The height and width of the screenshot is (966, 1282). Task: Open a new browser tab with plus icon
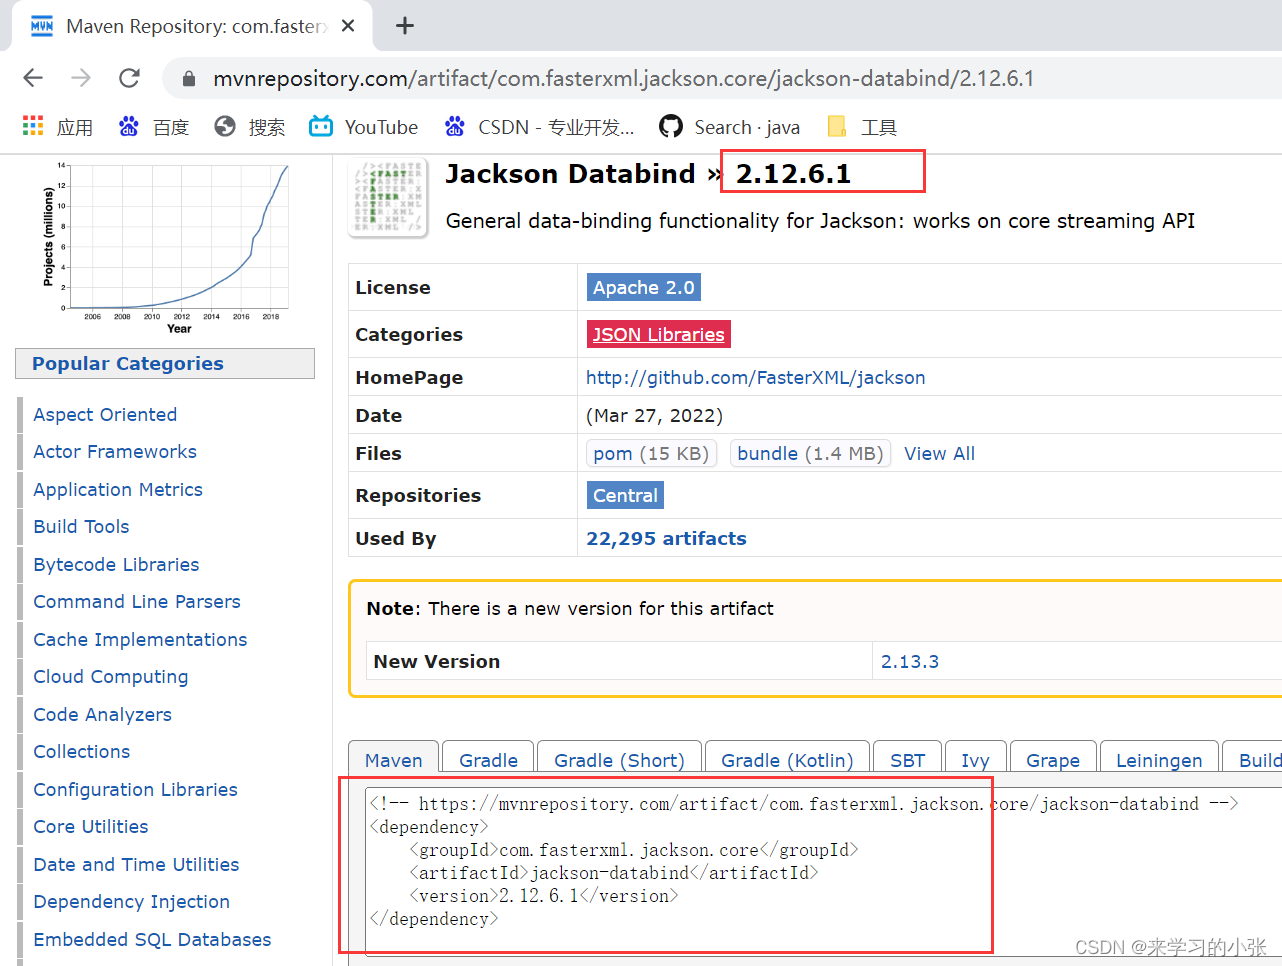click(404, 26)
